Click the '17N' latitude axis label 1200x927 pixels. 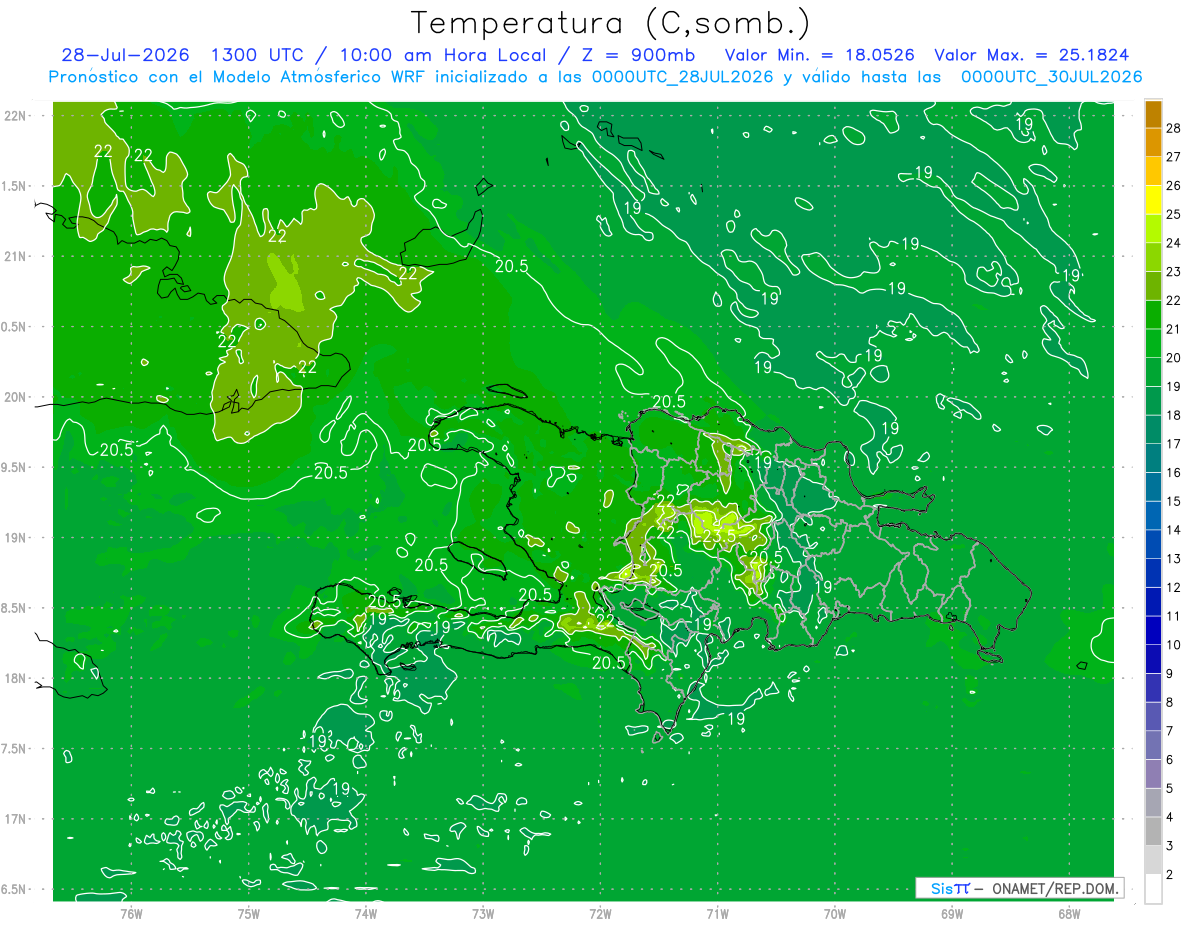point(15,819)
